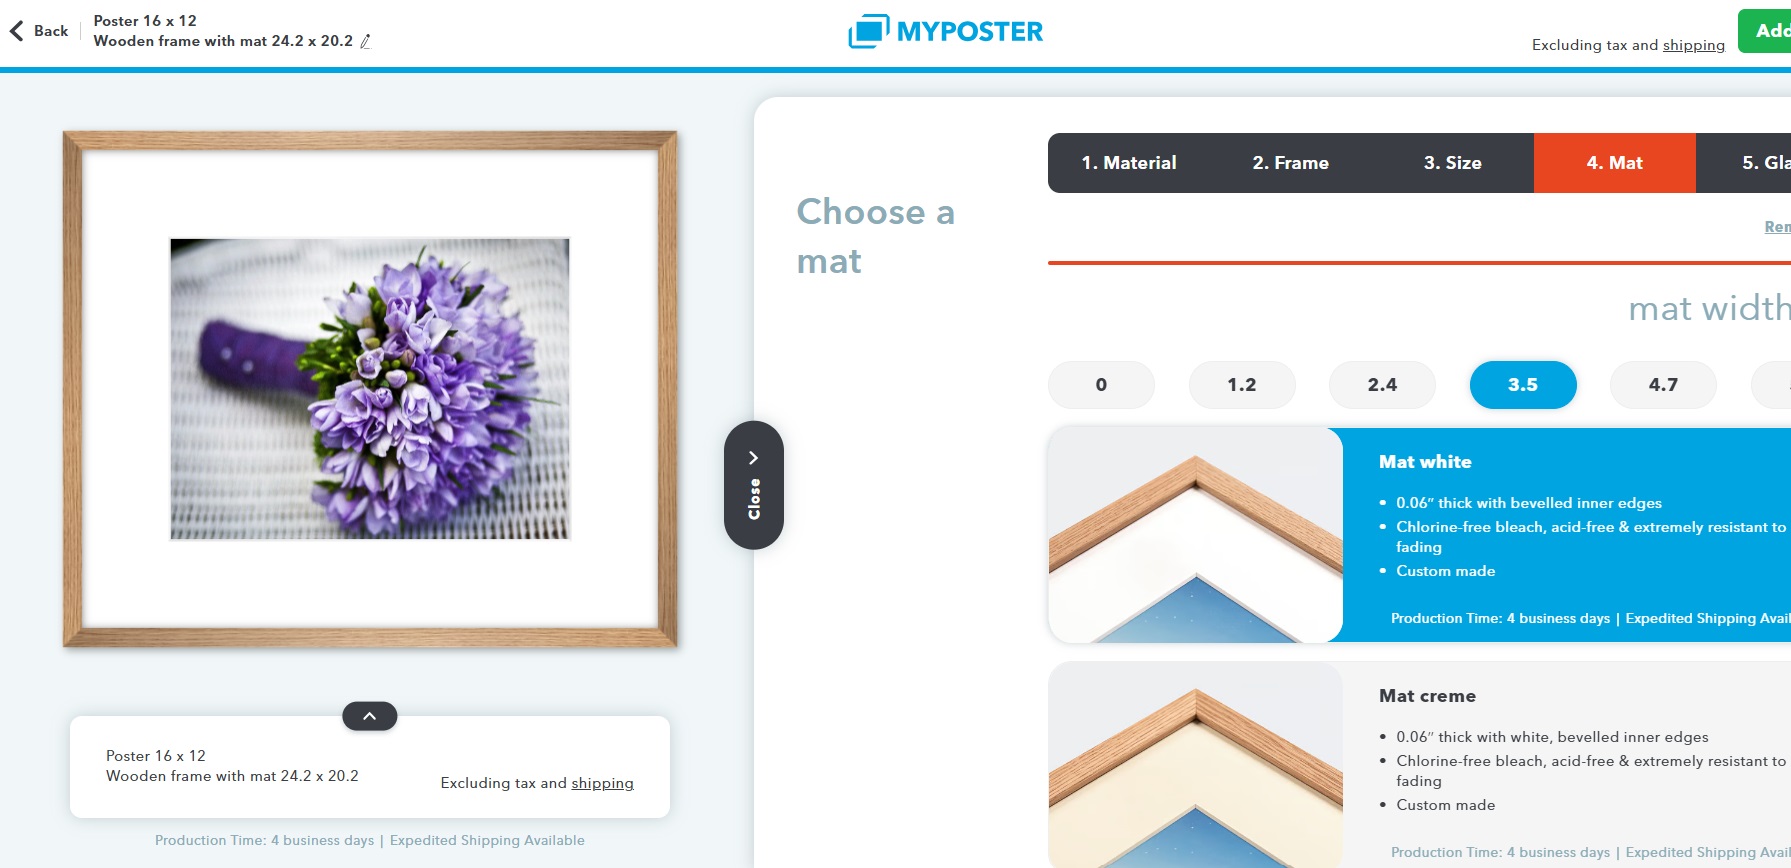Viewport: 1791px width, 868px height.
Task: Expand the order summary with up chevron
Action: pyautogui.click(x=370, y=716)
